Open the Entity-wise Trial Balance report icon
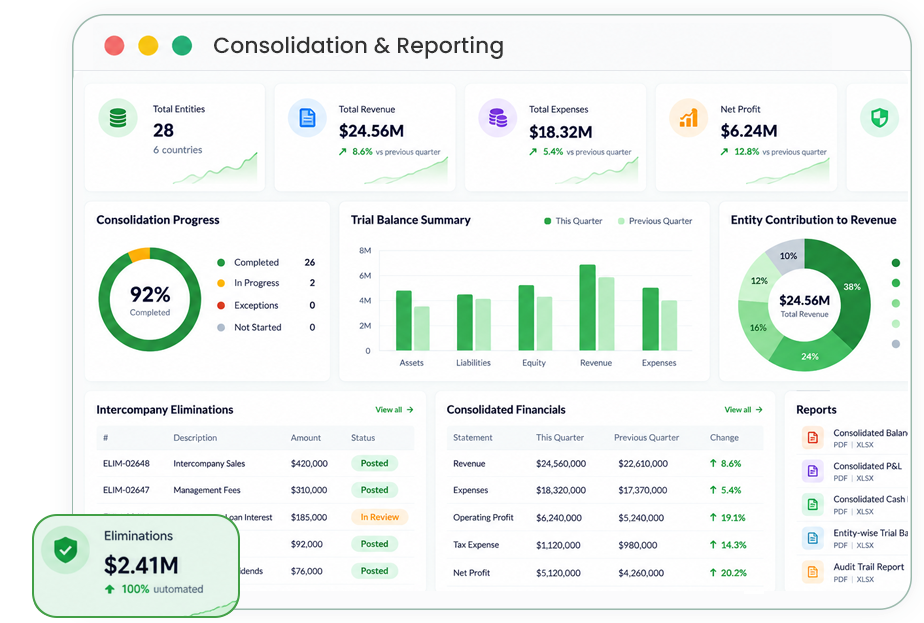924x623 pixels. pyautogui.click(x=813, y=538)
